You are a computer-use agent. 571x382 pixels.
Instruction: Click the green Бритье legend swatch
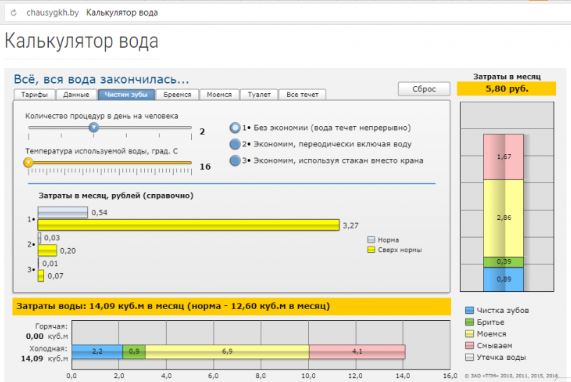click(x=469, y=322)
